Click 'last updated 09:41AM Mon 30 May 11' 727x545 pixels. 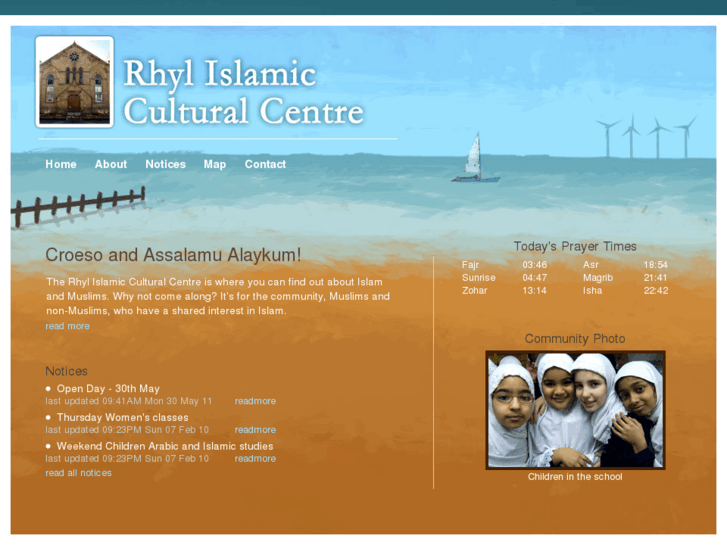click(x=128, y=401)
